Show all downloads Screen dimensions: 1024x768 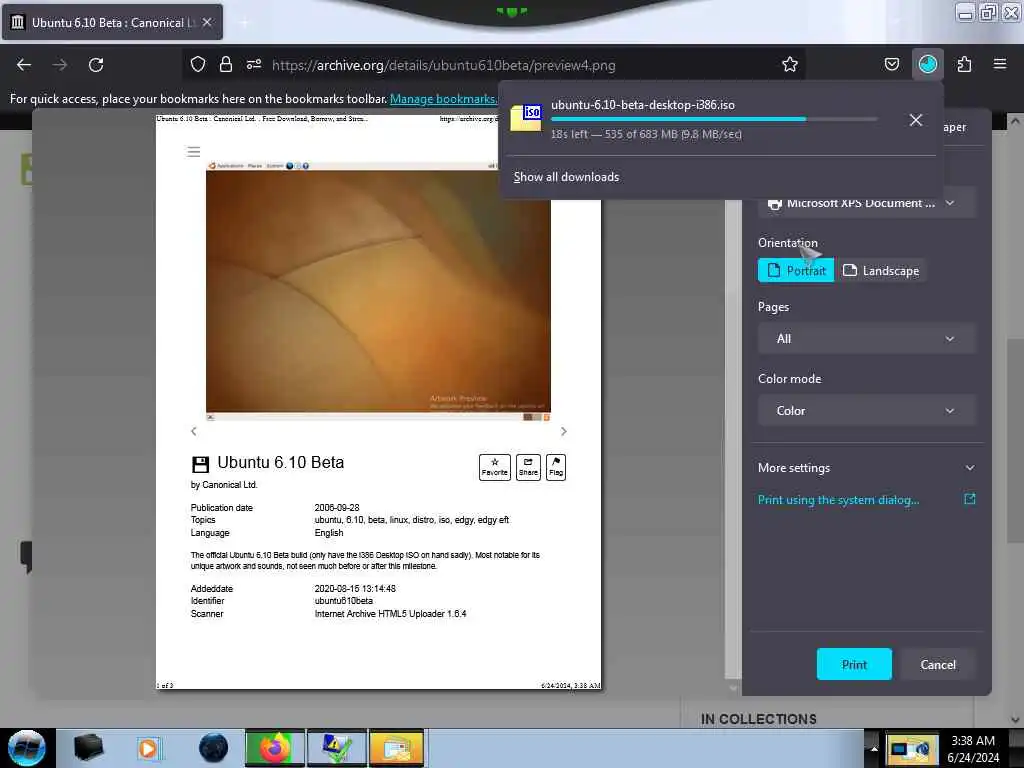click(566, 177)
